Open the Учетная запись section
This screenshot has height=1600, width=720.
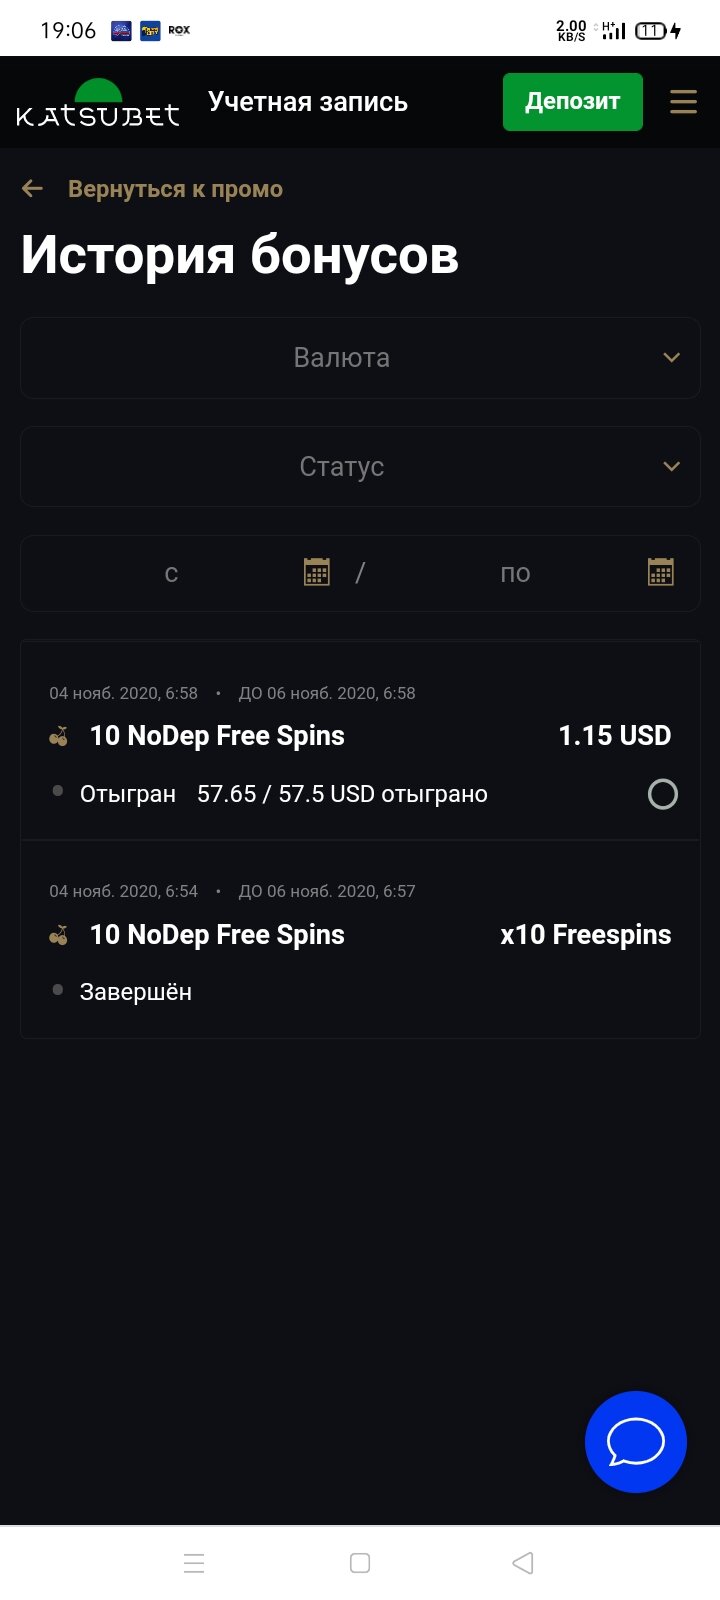click(308, 102)
